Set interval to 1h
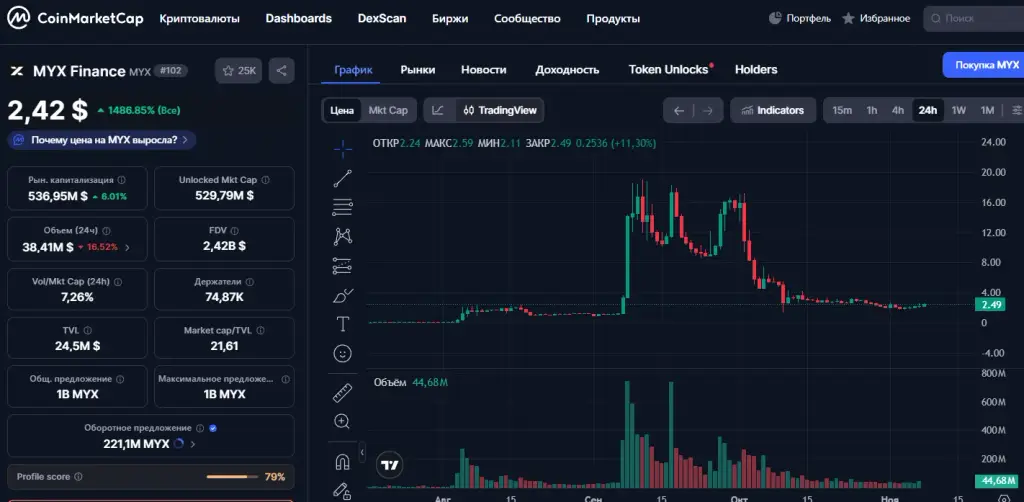Screen dimensions: 1024x502 [x=872, y=110]
